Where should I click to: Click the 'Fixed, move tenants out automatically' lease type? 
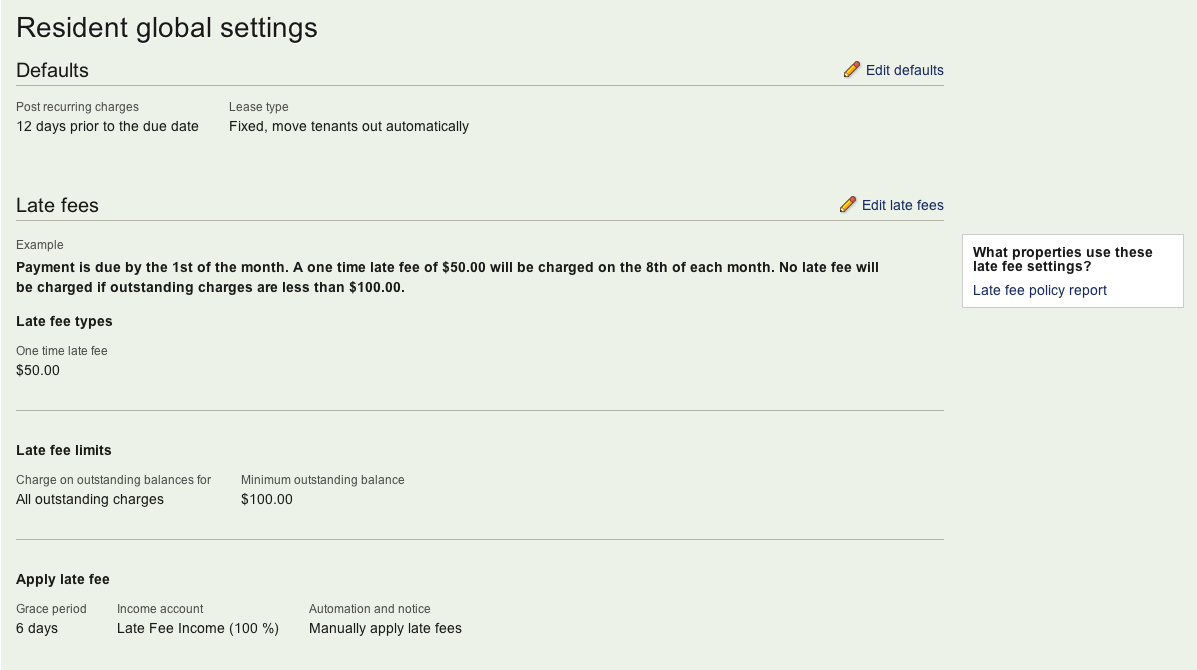point(348,126)
